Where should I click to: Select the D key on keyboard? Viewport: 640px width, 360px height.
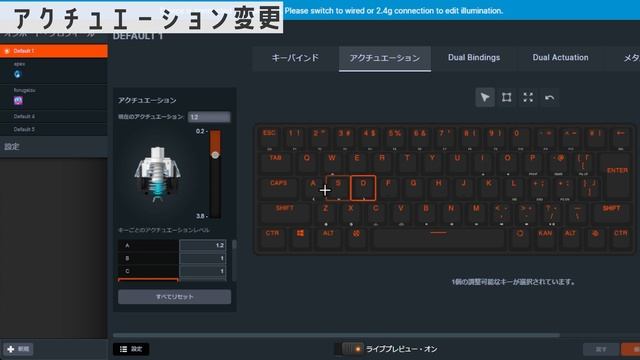pos(363,188)
